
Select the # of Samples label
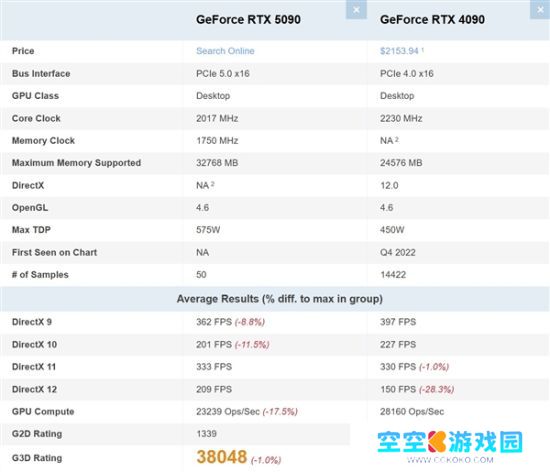[x=40, y=275]
